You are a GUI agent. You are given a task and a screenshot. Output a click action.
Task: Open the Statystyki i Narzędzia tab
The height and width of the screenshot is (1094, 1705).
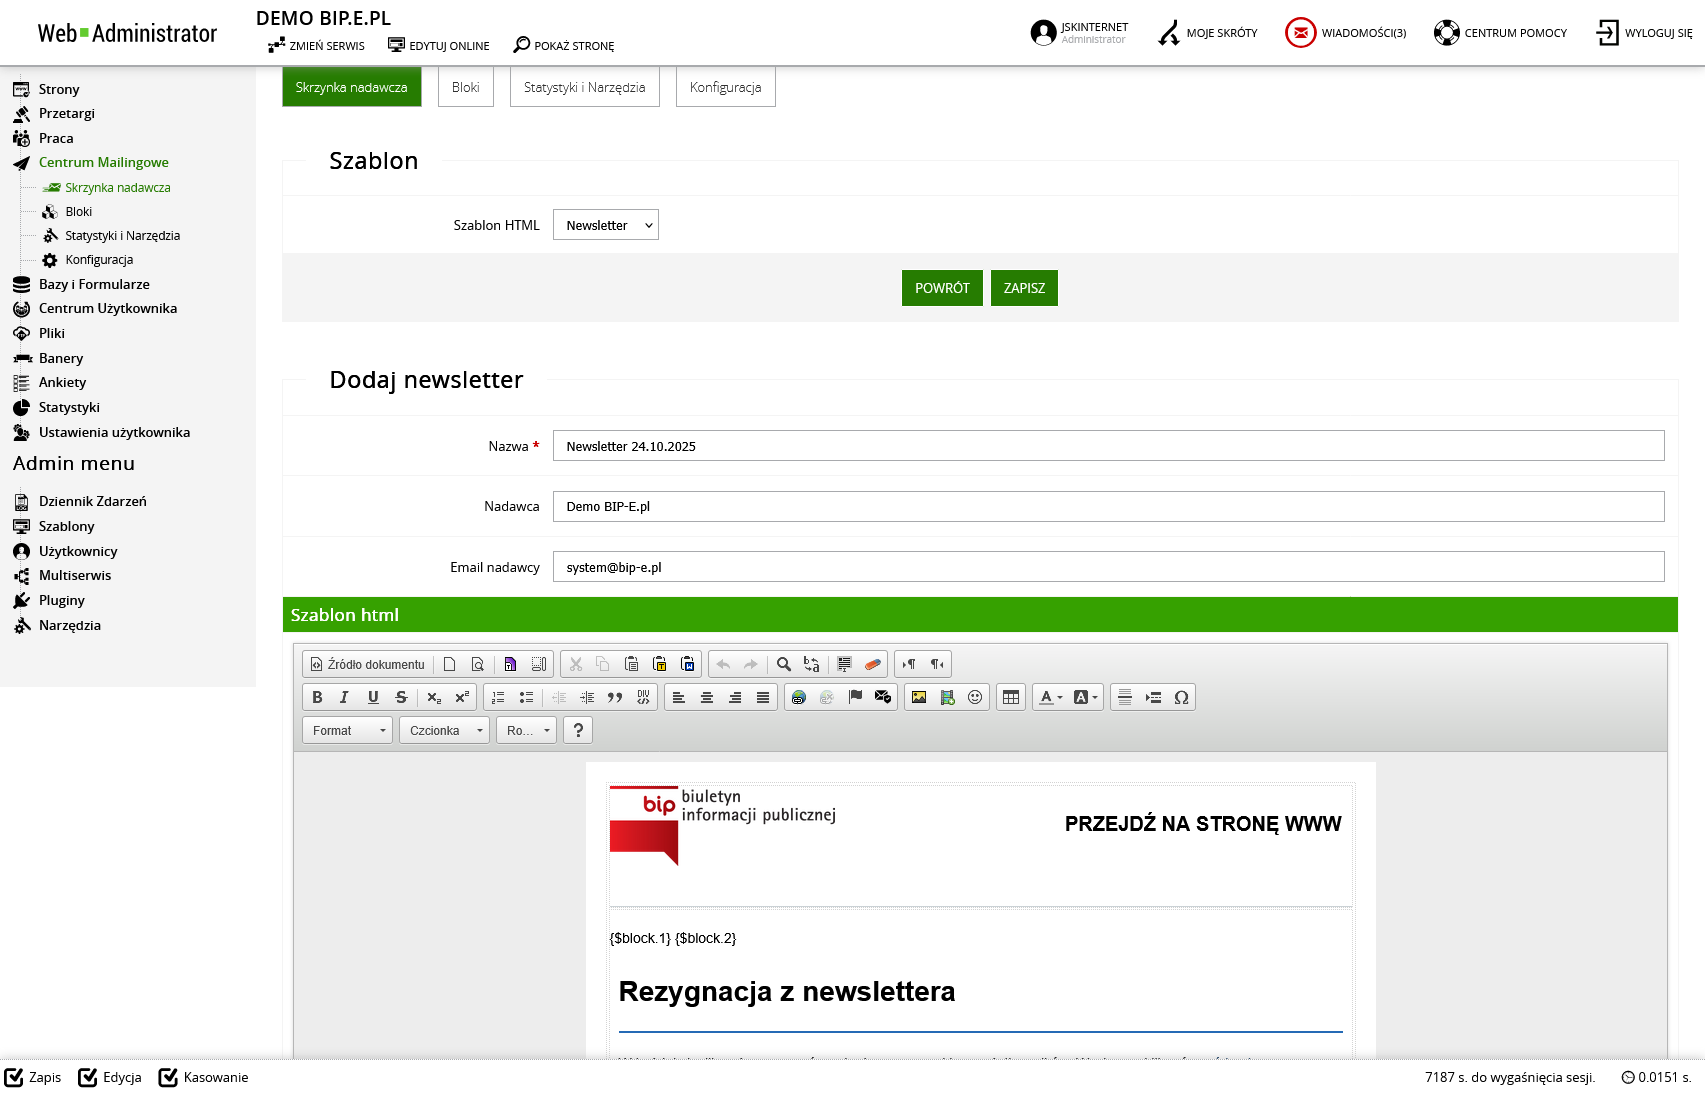584,87
